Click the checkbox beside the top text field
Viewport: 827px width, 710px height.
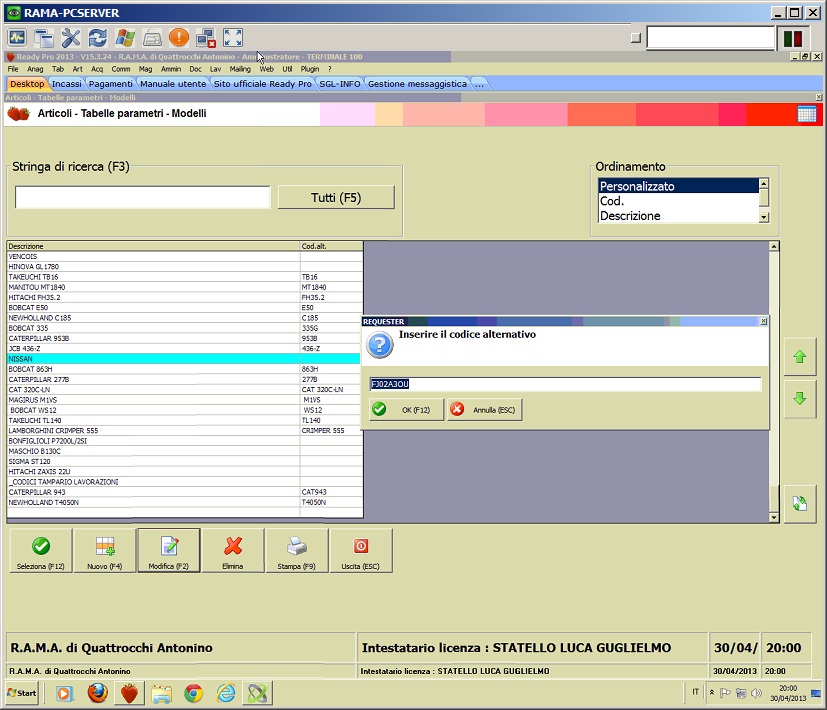click(x=636, y=38)
